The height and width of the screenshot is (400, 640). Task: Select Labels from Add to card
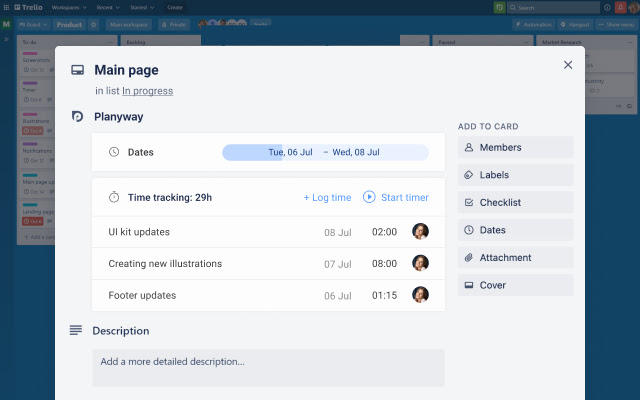pyautogui.click(x=515, y=175)
